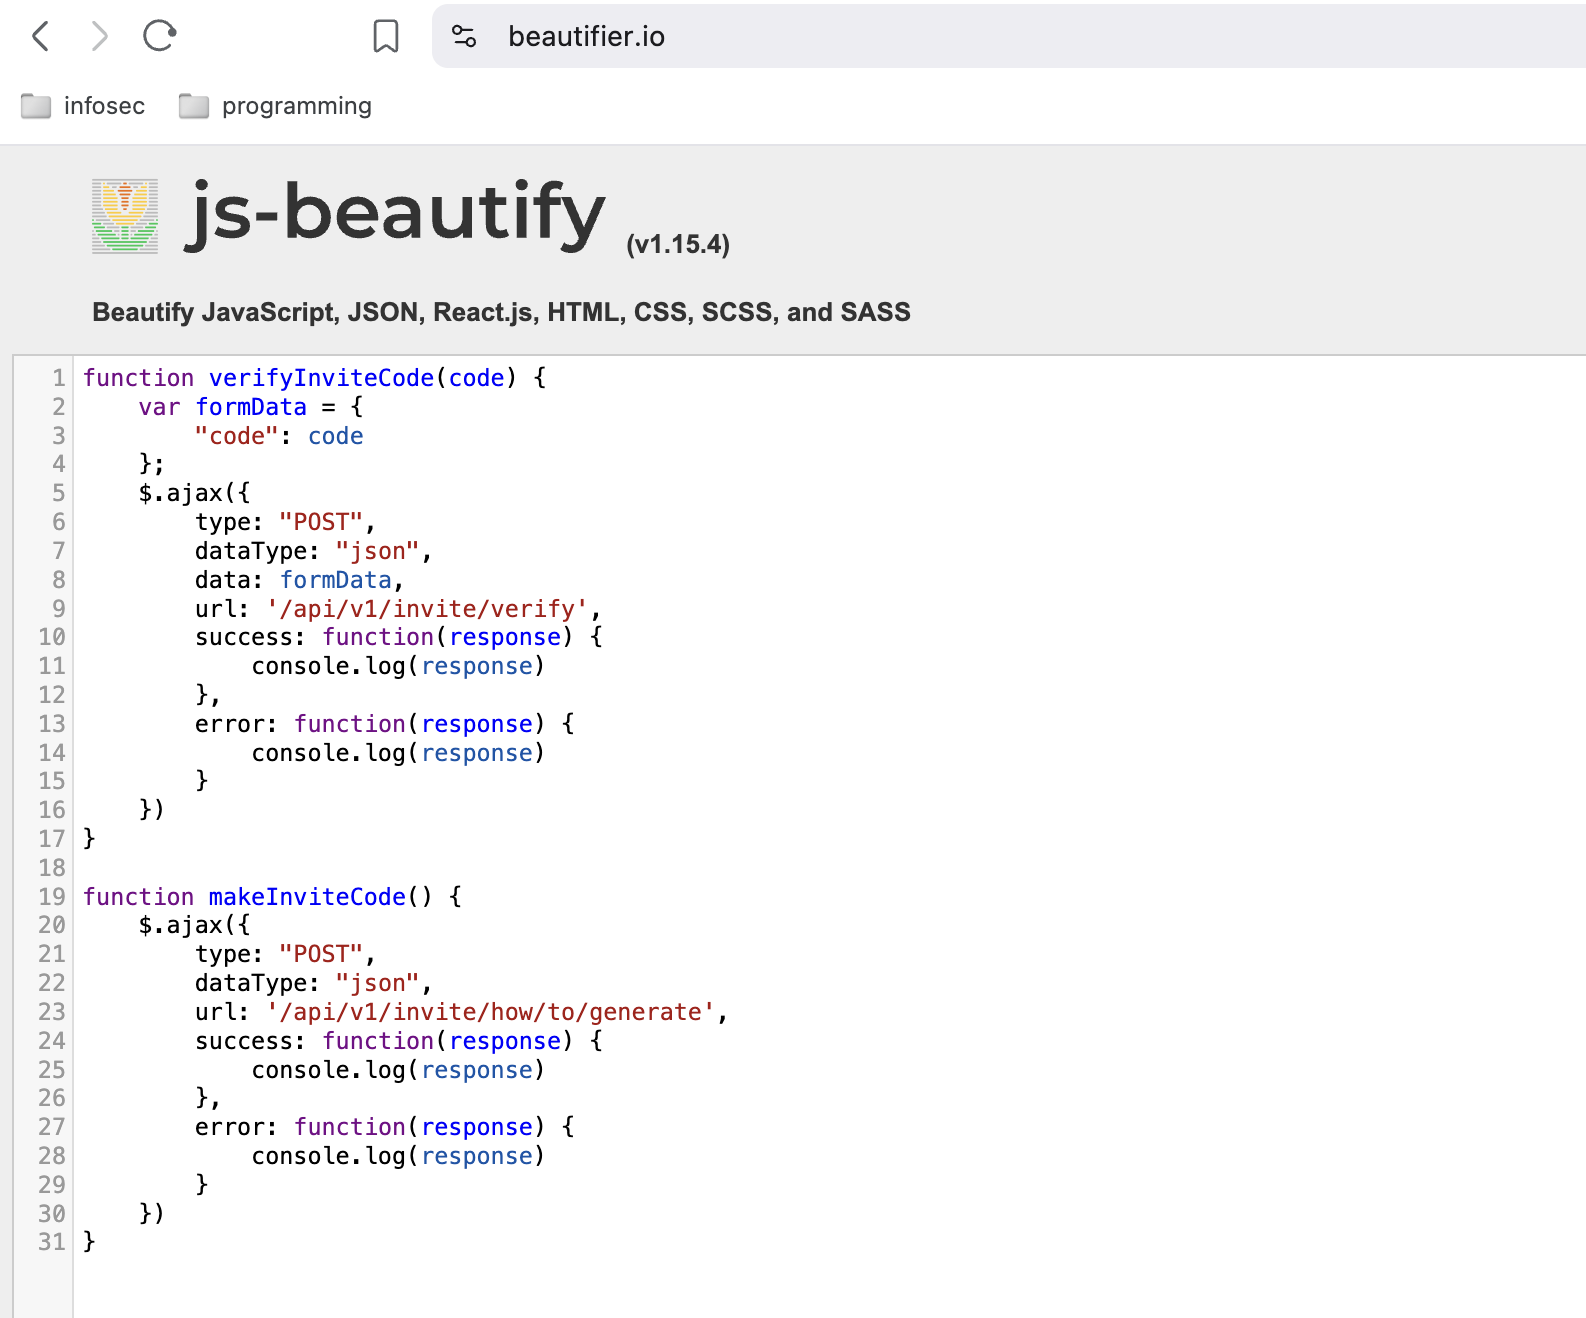Click line number 1 in the gutter
Screen dimensions: 1586x1318
pyautogui.click(x=59, y=378)
